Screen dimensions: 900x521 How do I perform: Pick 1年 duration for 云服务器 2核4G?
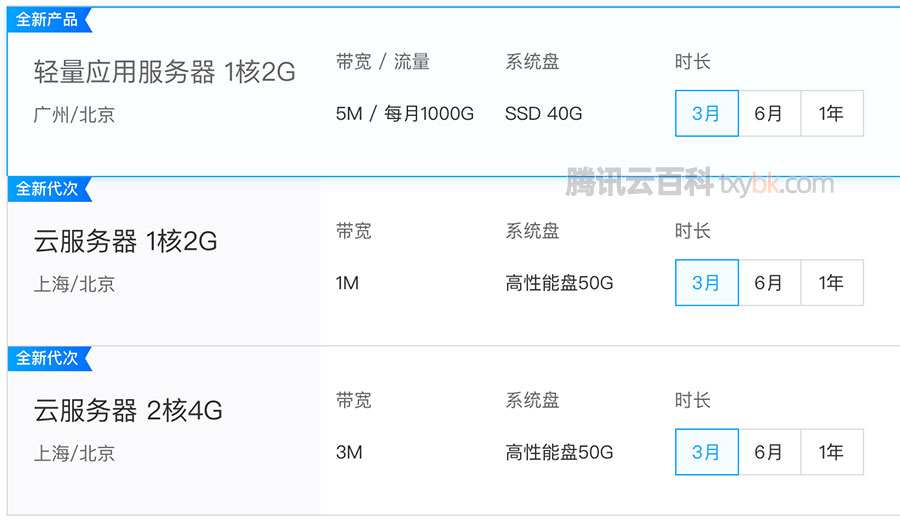(832, 452)
